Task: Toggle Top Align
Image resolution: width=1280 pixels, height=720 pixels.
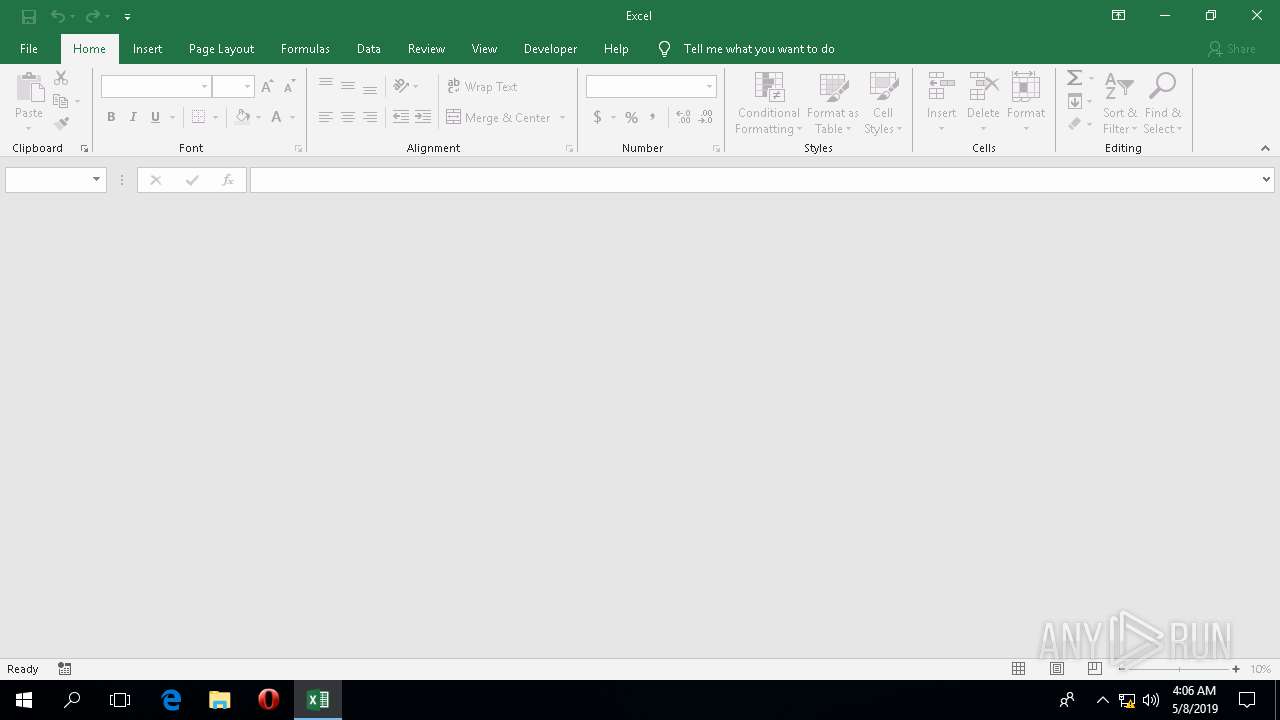Action: (x=326, y=86)
